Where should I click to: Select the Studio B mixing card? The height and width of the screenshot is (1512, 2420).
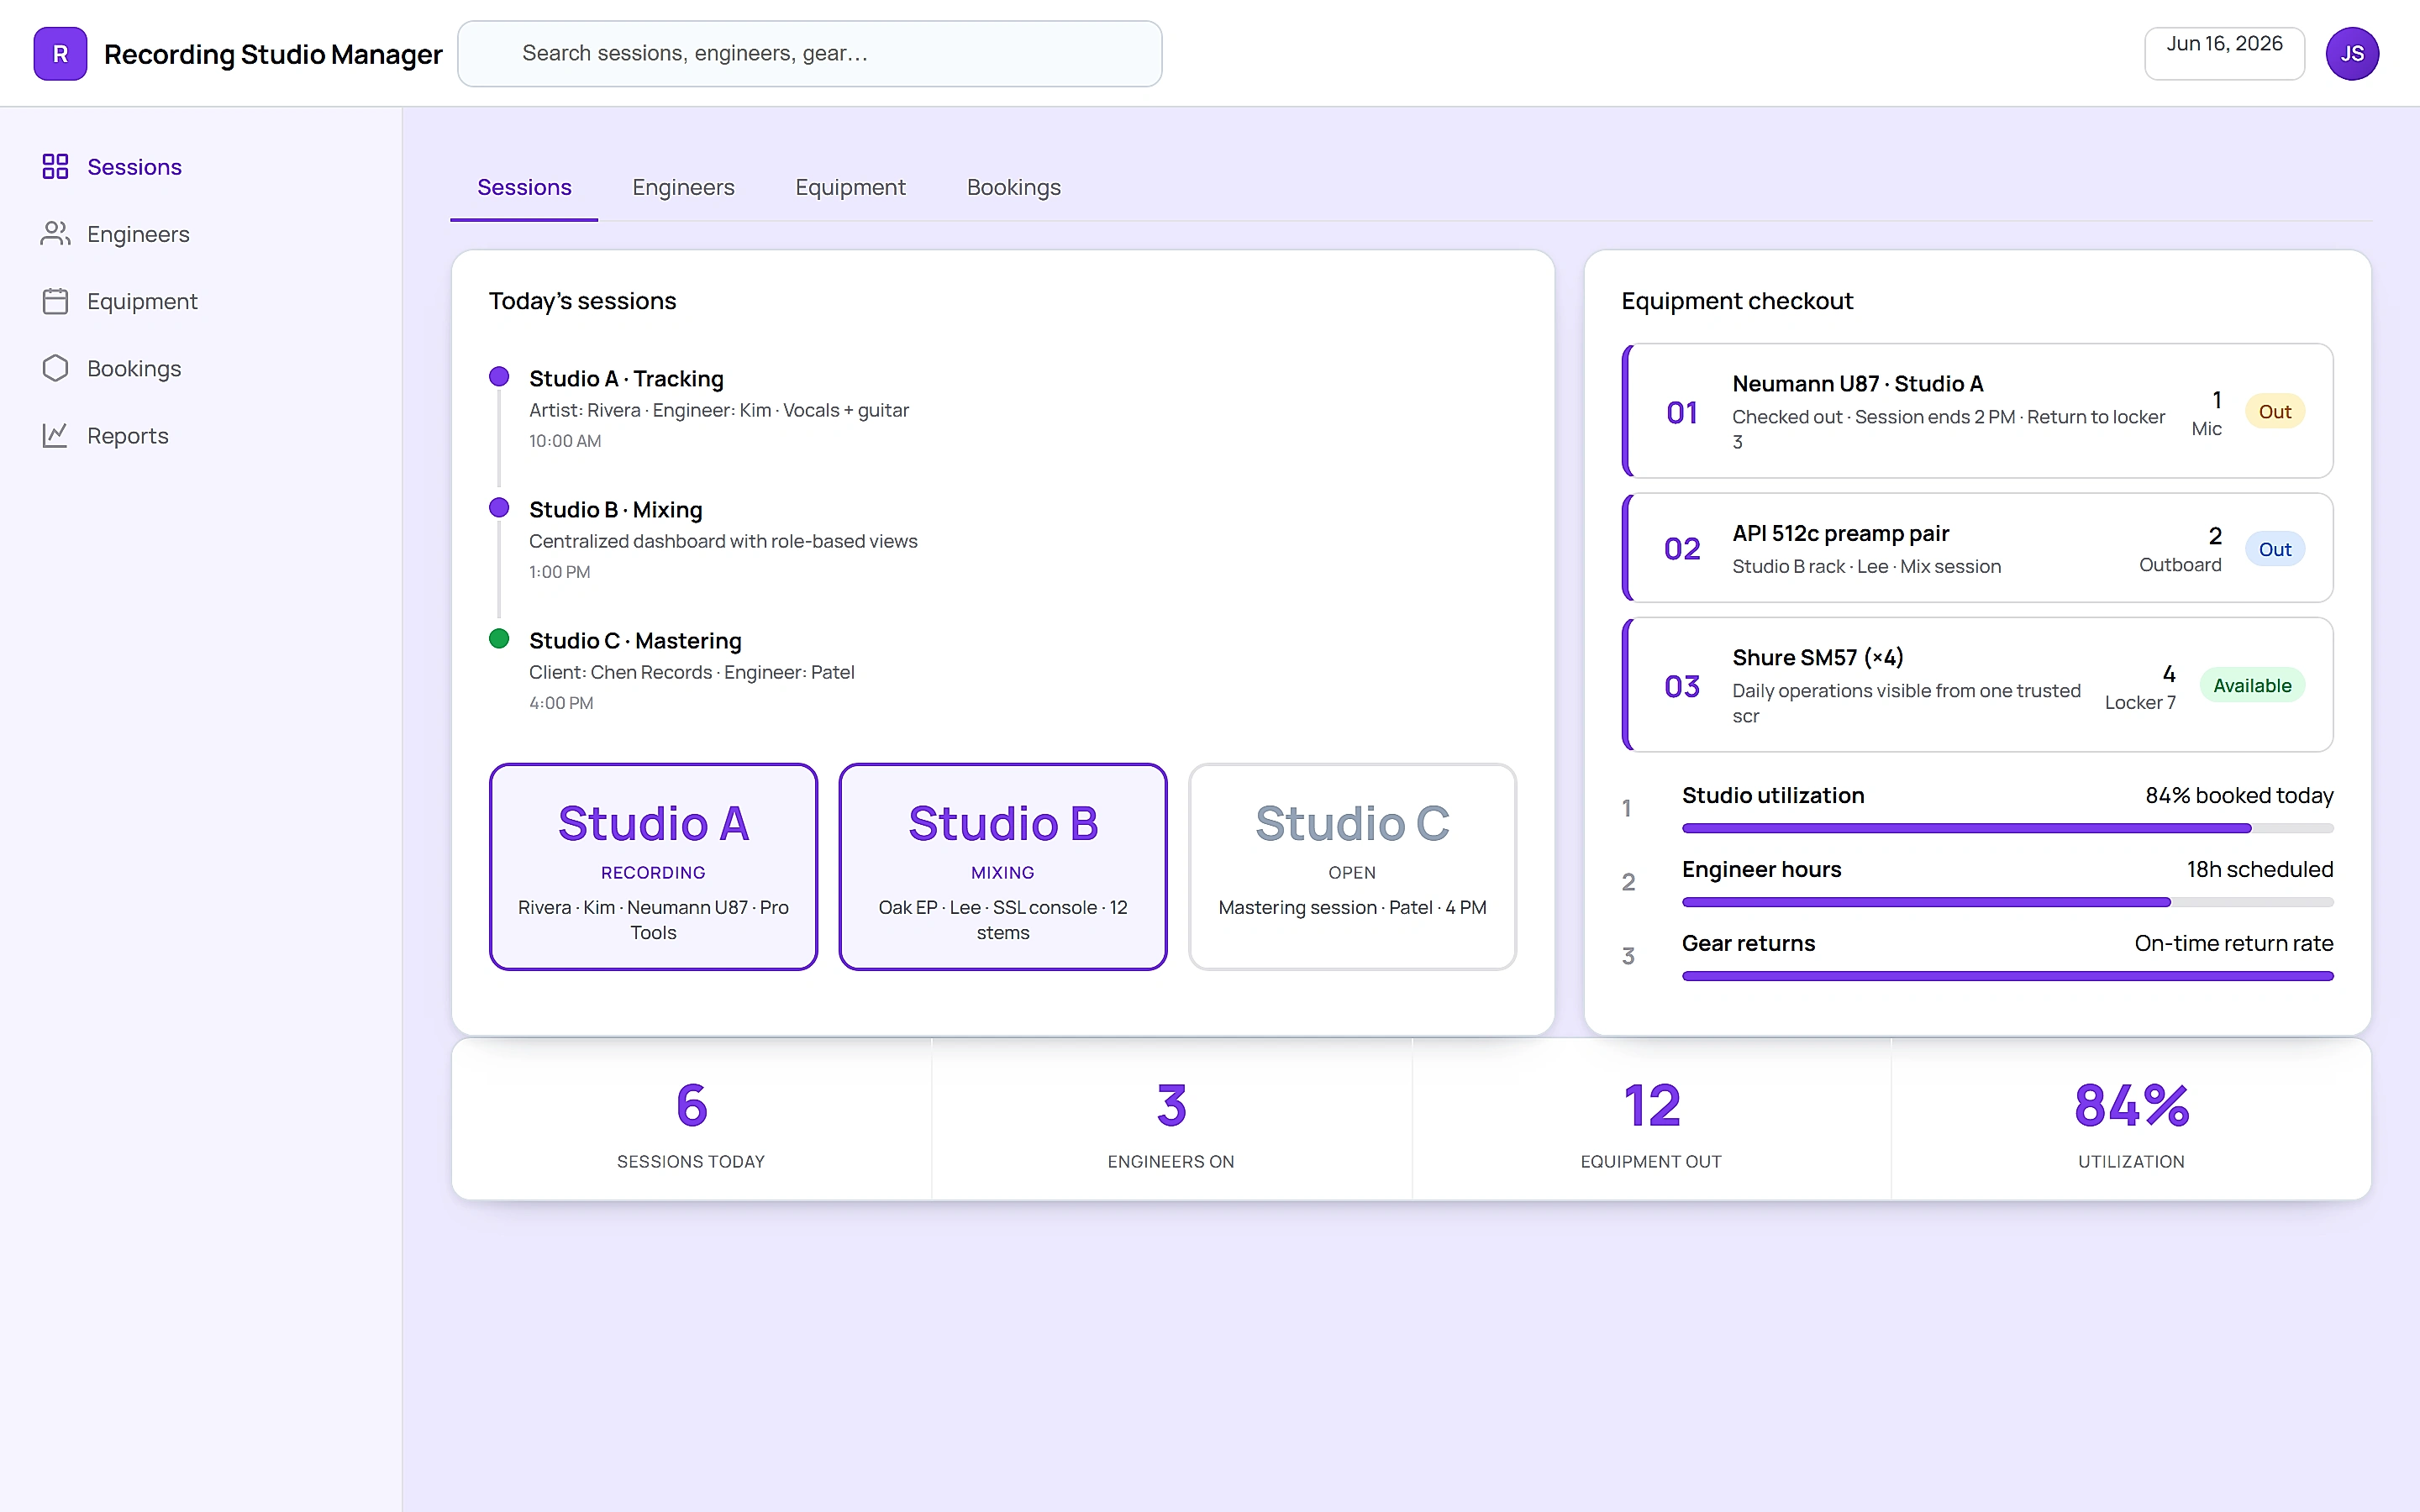coord(1002,866)
